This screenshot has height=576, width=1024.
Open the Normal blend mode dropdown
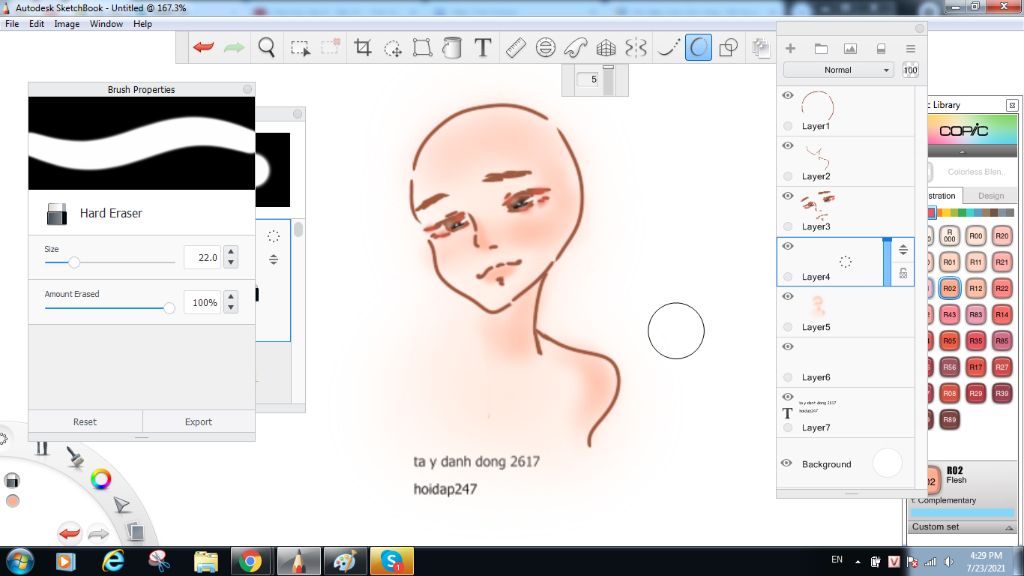pos(838,70)
